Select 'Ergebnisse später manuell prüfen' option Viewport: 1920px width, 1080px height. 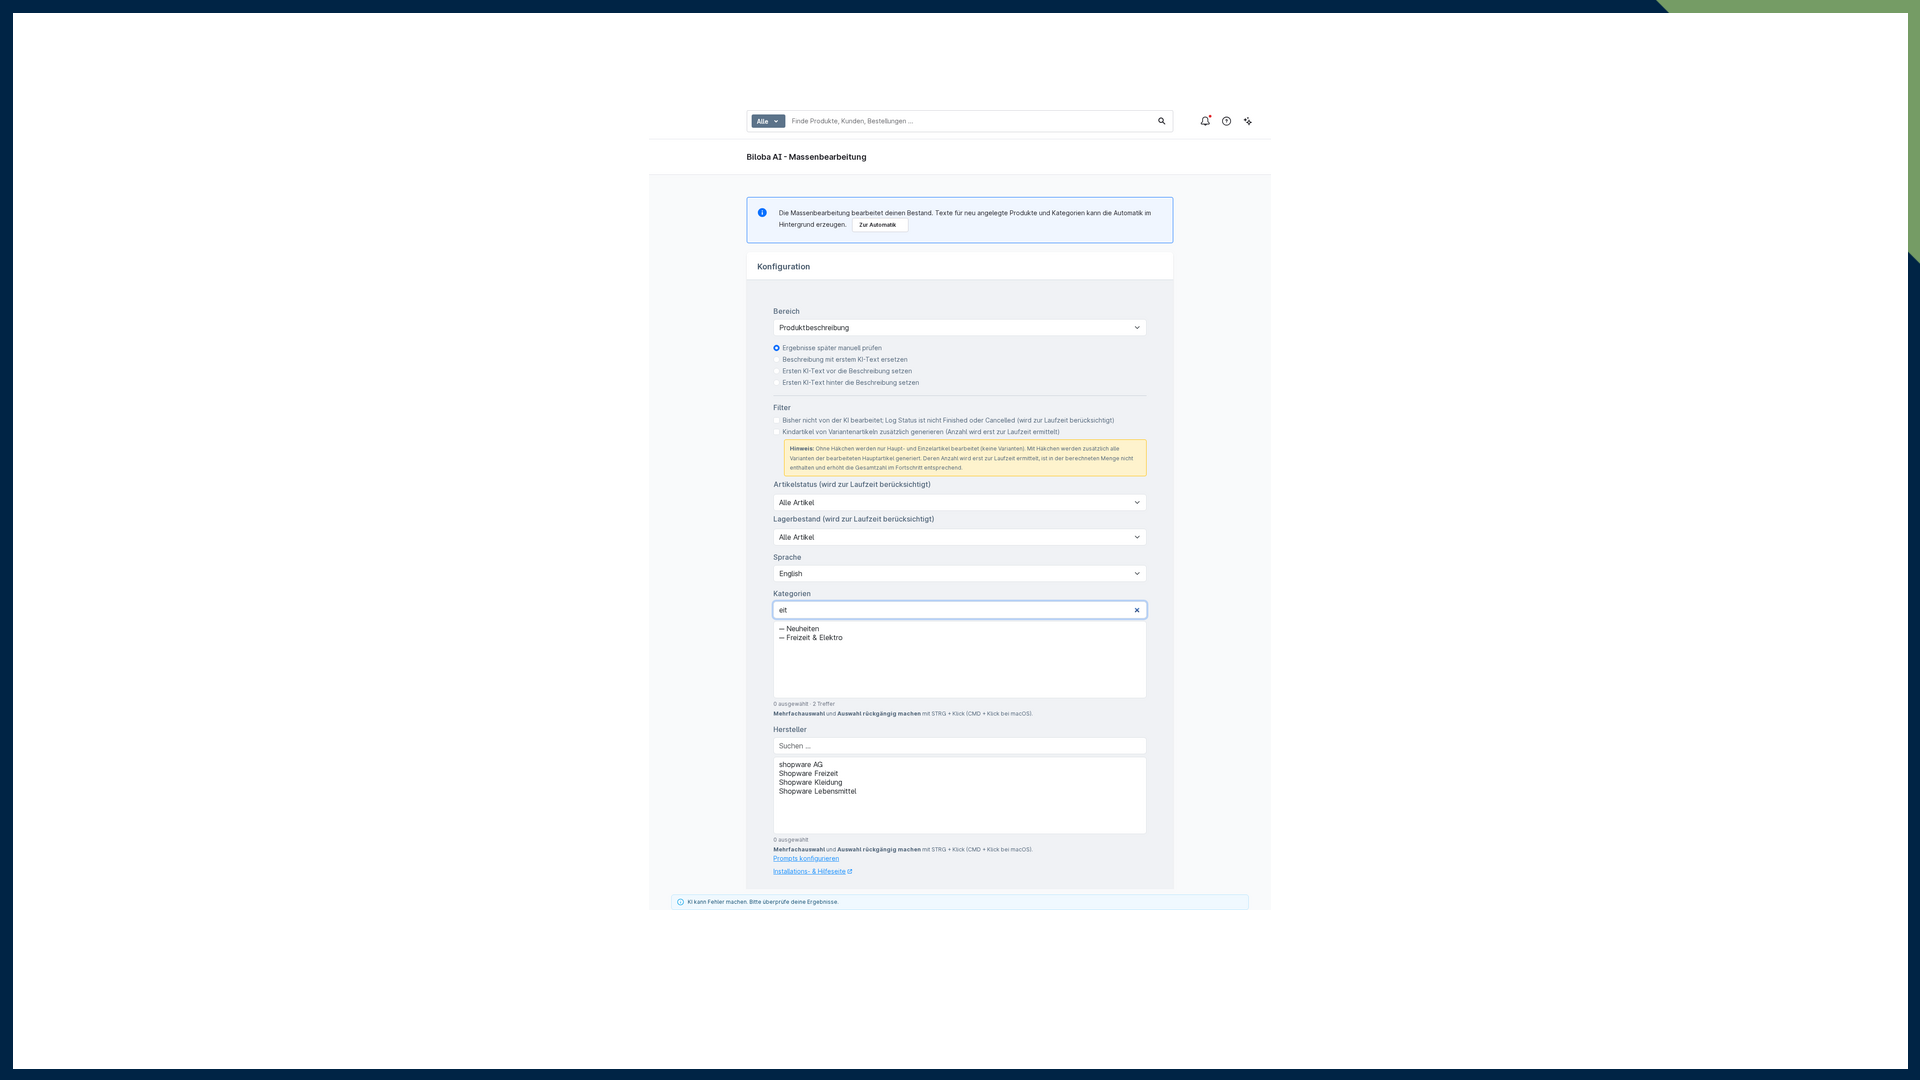[x=776, y=348]
